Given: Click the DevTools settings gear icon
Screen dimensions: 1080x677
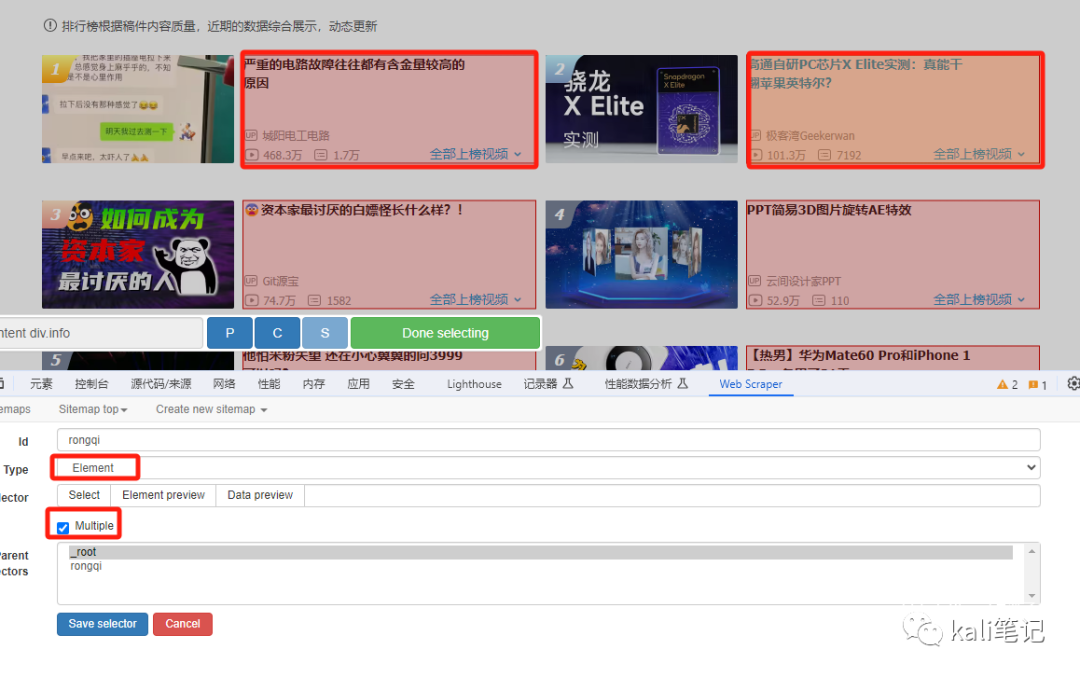Looking at the screenshot, I should point(1073,384).
